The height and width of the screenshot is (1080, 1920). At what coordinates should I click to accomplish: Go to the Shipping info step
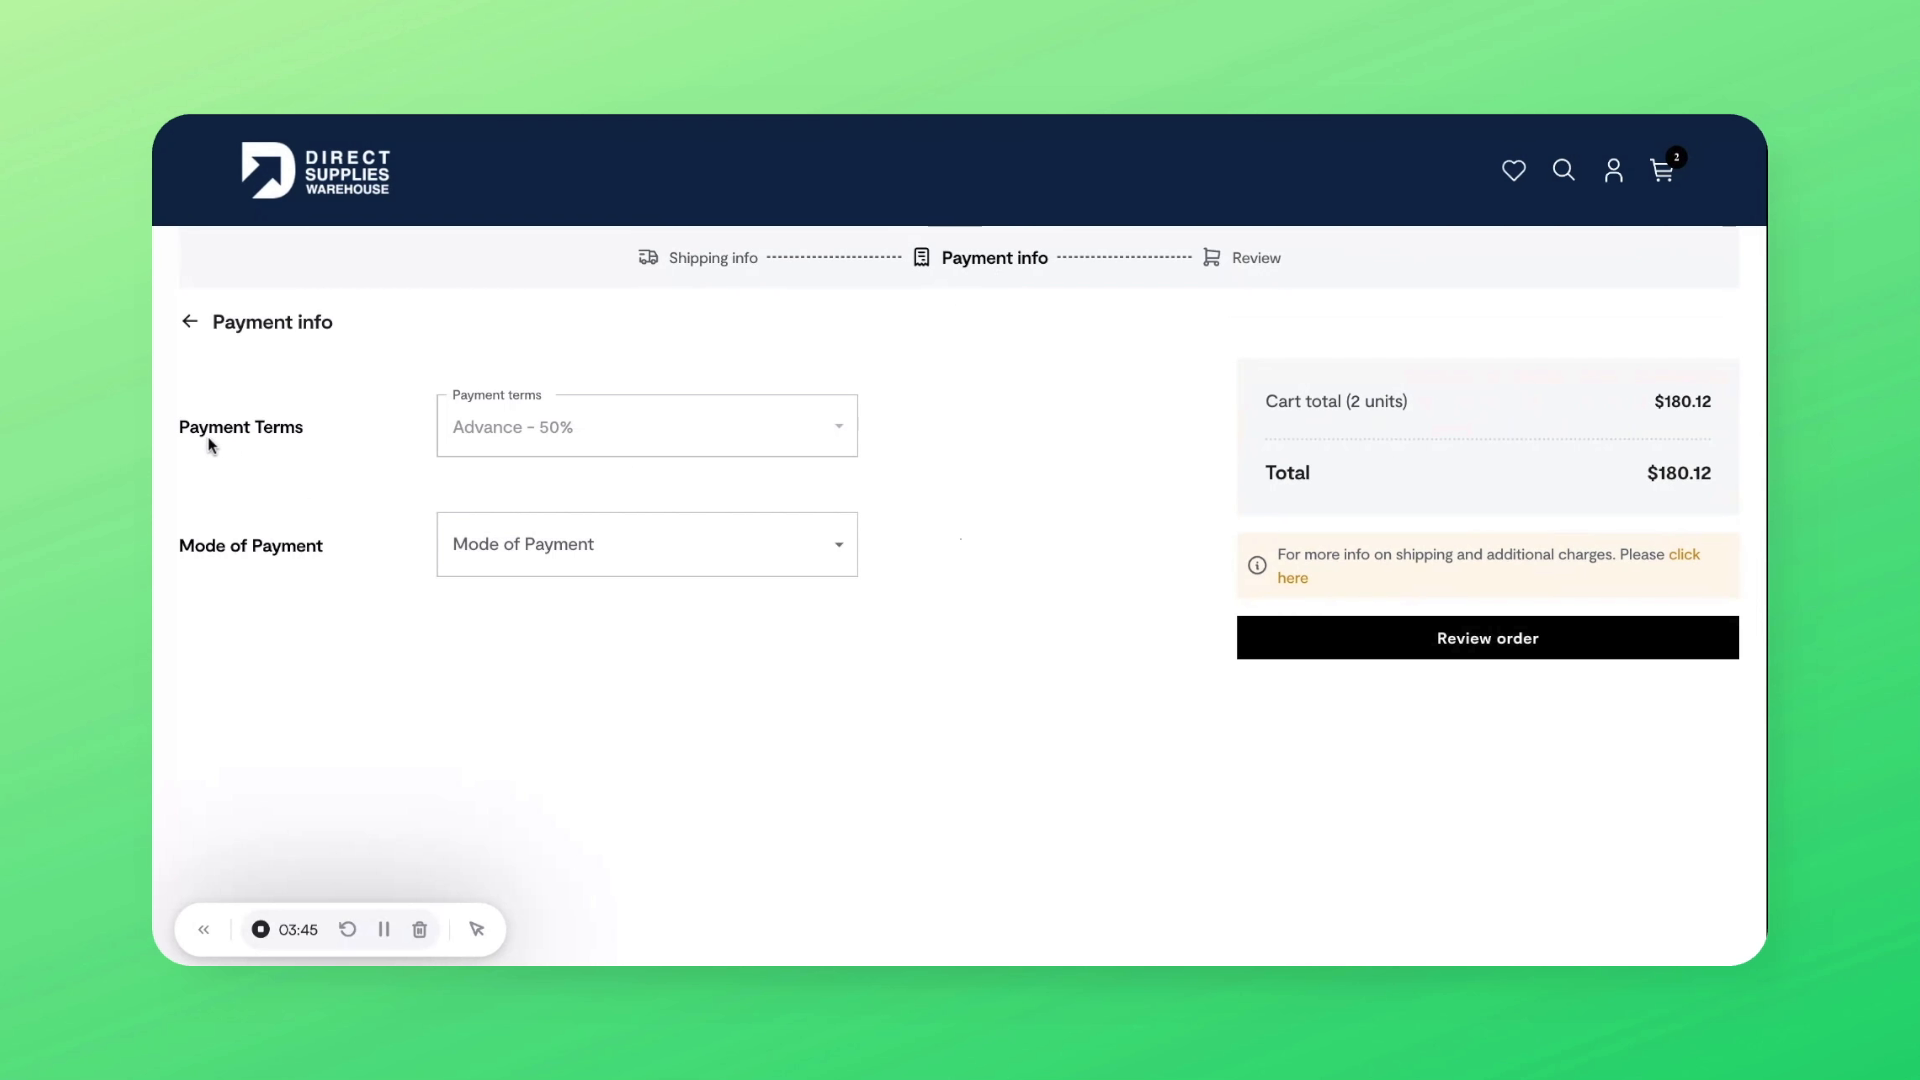[x=712, y=257]
